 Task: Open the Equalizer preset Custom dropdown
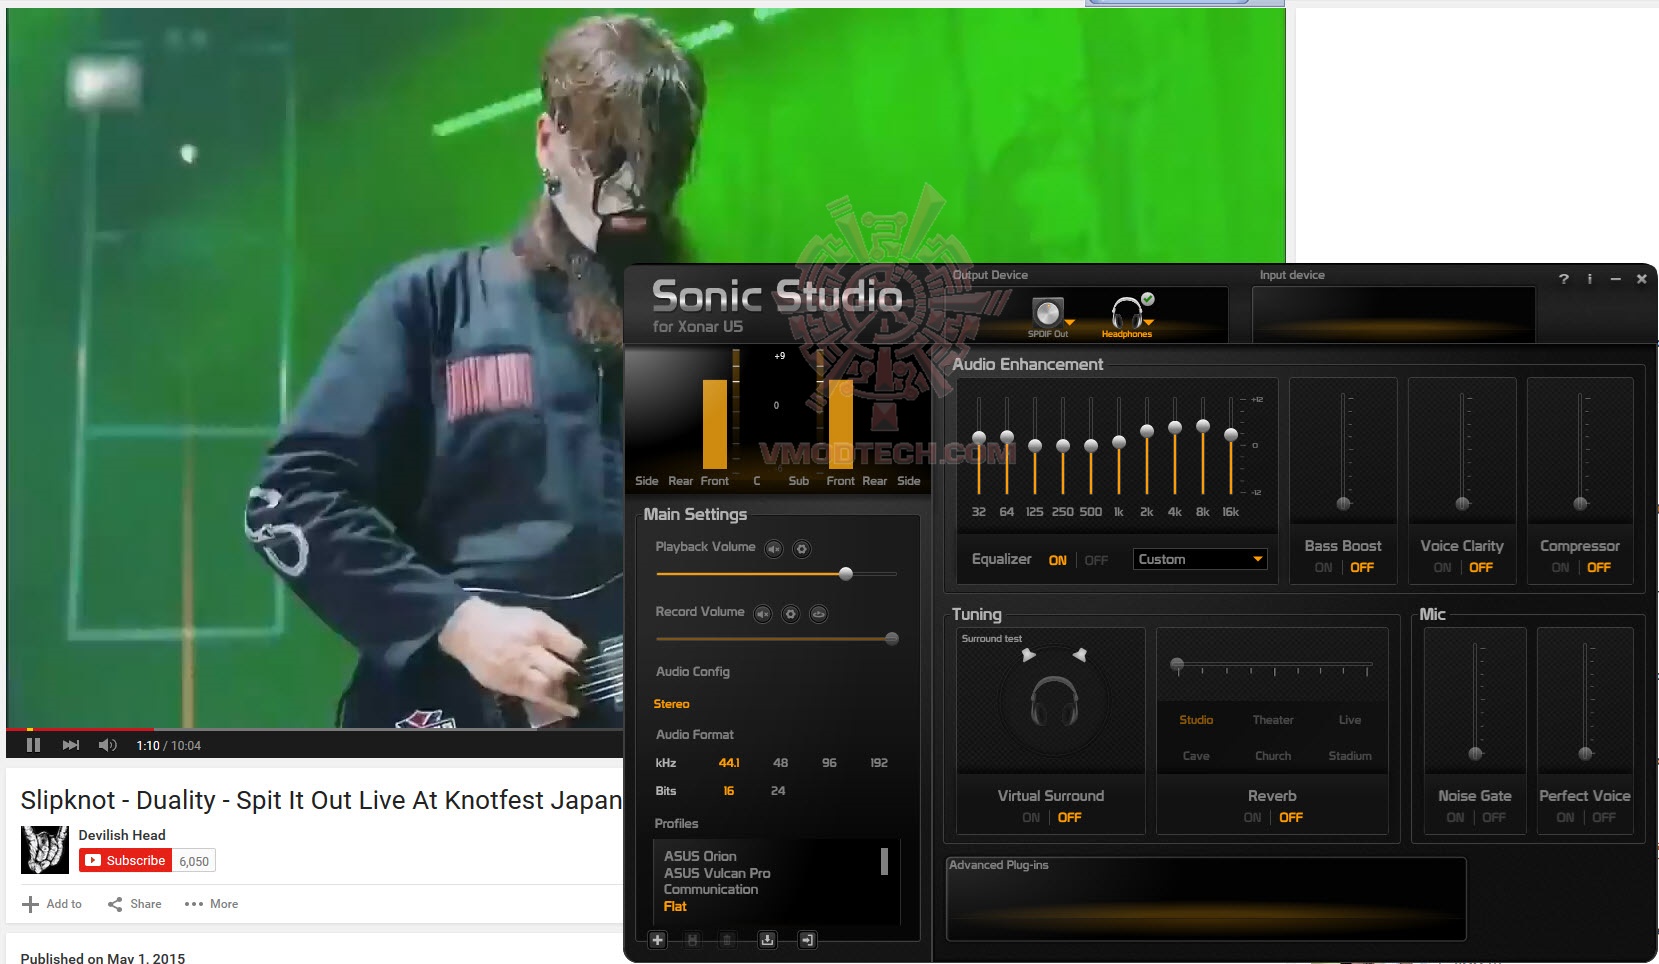click(x=1201, y=559)
